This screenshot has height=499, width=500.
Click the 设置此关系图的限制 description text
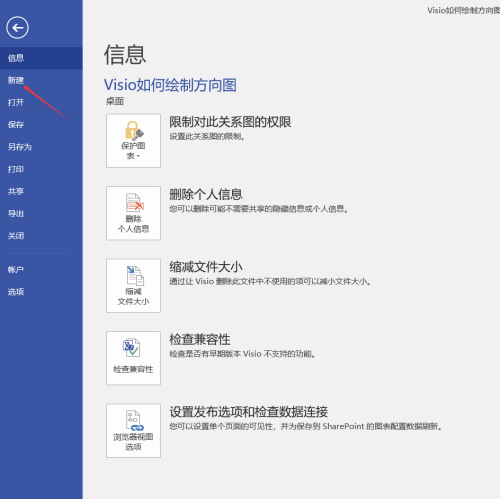(207, 137)
